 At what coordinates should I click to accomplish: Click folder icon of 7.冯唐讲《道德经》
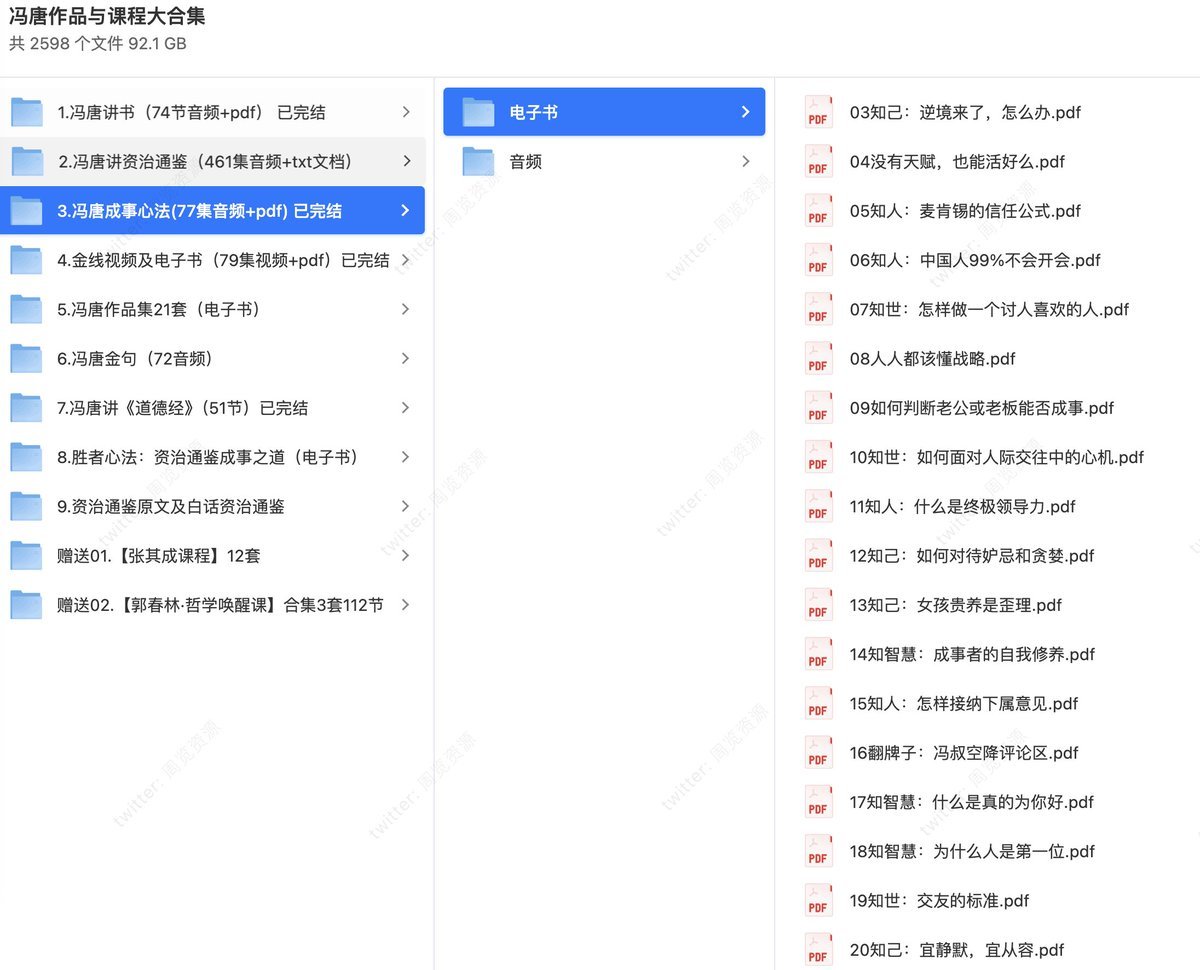27,407
